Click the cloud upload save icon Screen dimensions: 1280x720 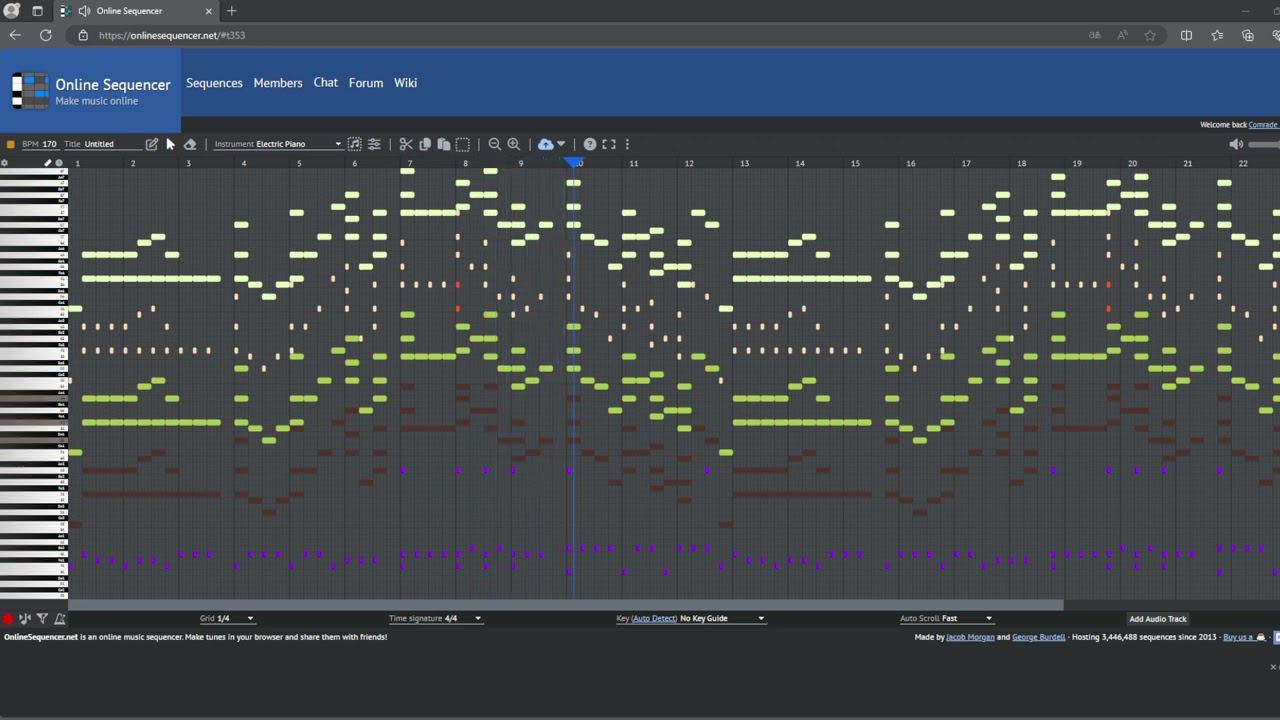546,144
